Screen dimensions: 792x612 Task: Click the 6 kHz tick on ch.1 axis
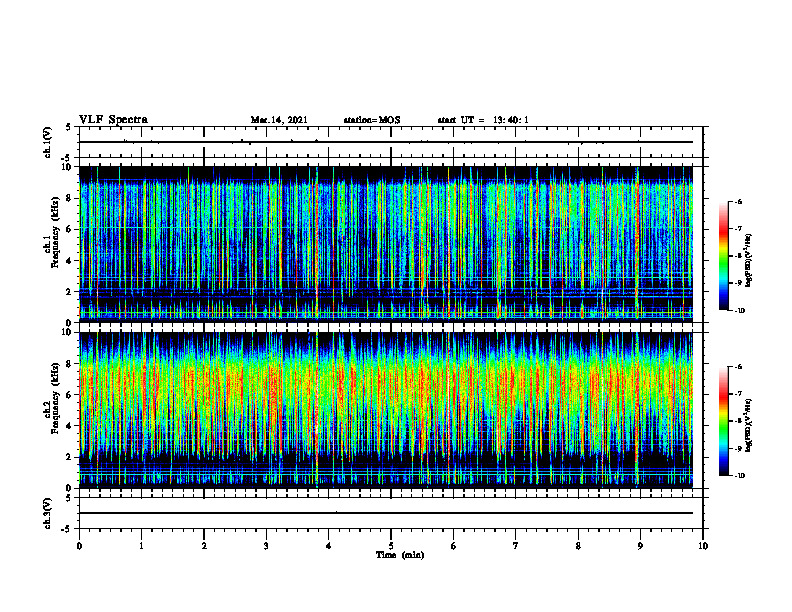point(69,229)
